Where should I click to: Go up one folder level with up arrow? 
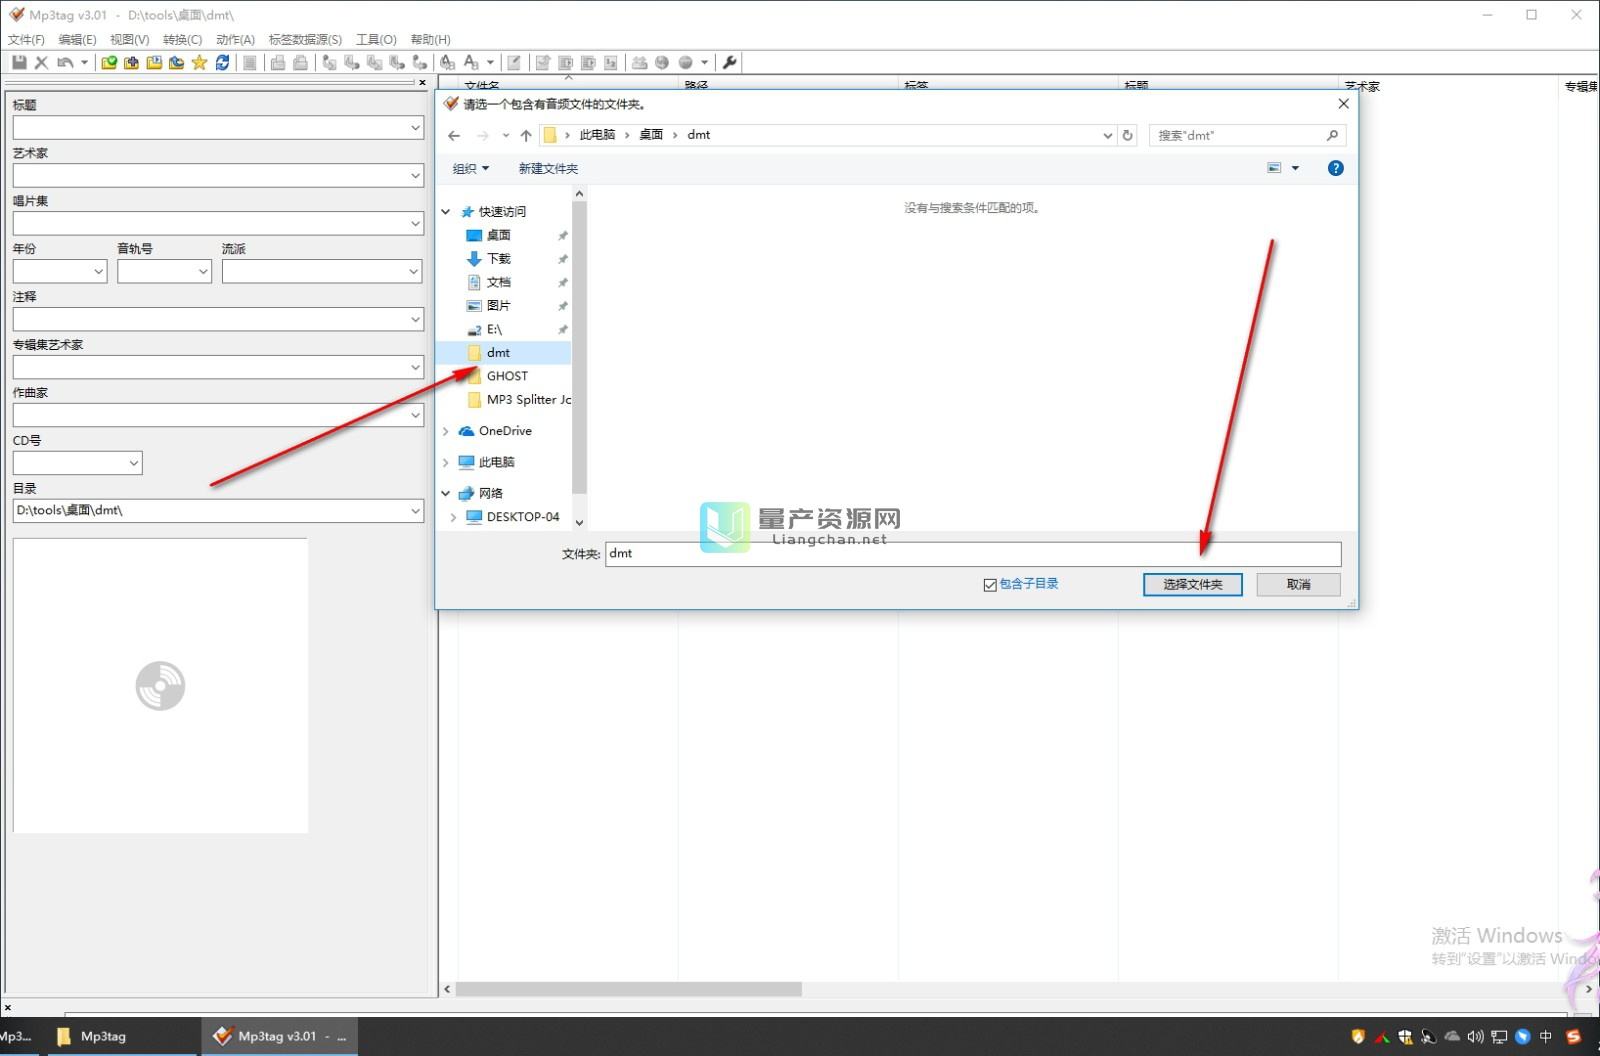pyautogui.click(x=526, y=135)
